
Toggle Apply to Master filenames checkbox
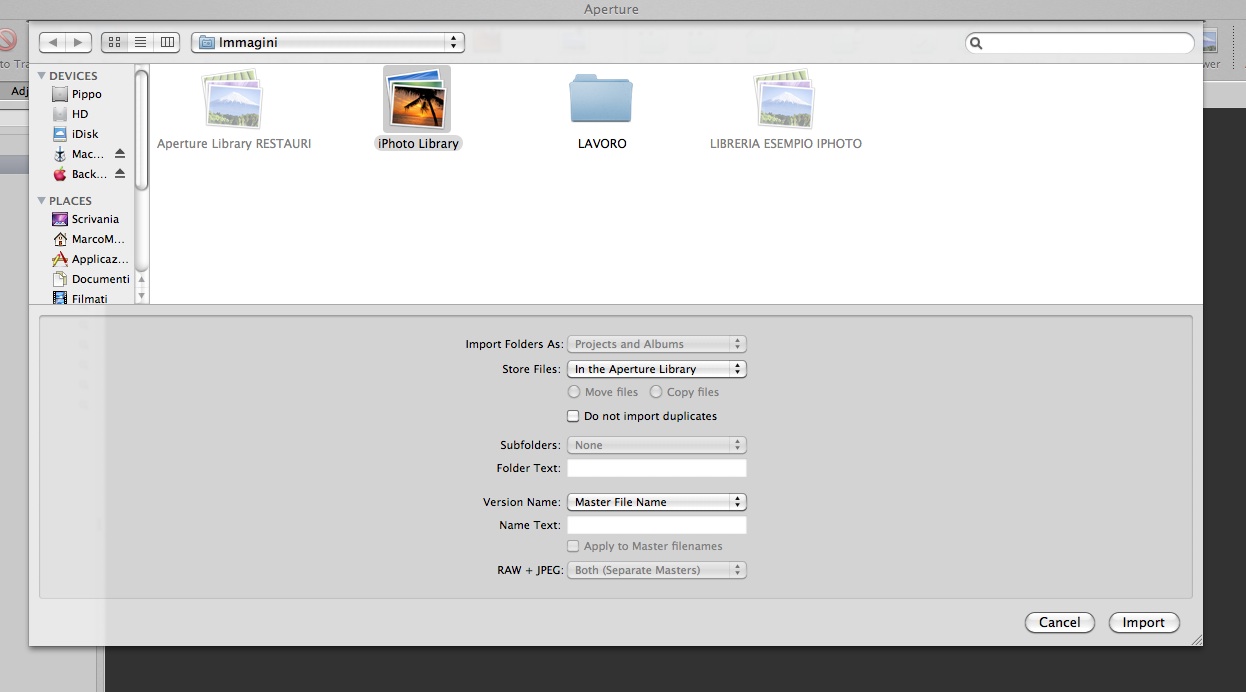(573, 546)
